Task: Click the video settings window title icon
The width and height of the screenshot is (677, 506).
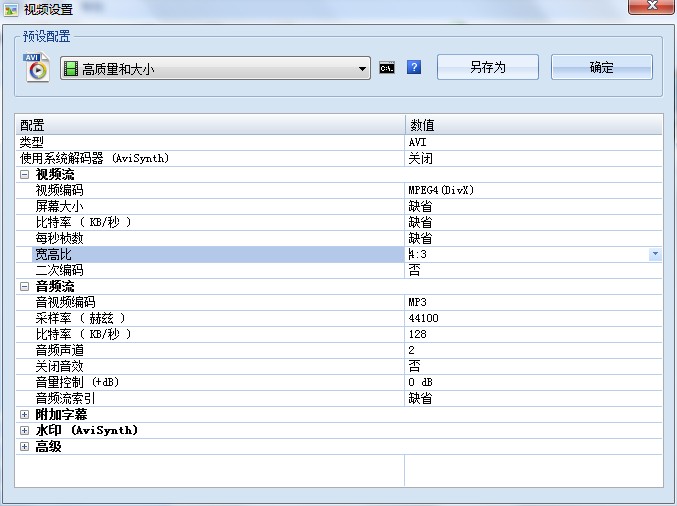Action: 11,9
